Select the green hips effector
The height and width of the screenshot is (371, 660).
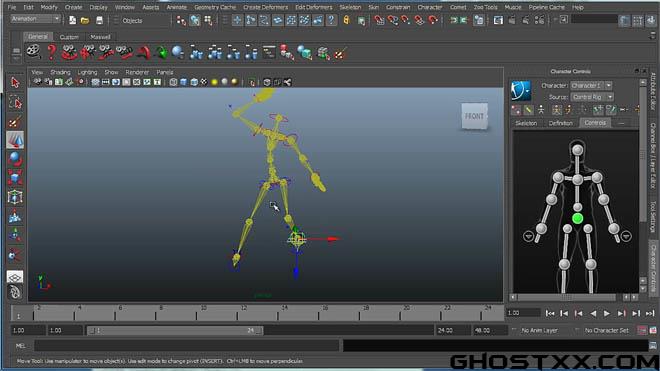point(578,218)
